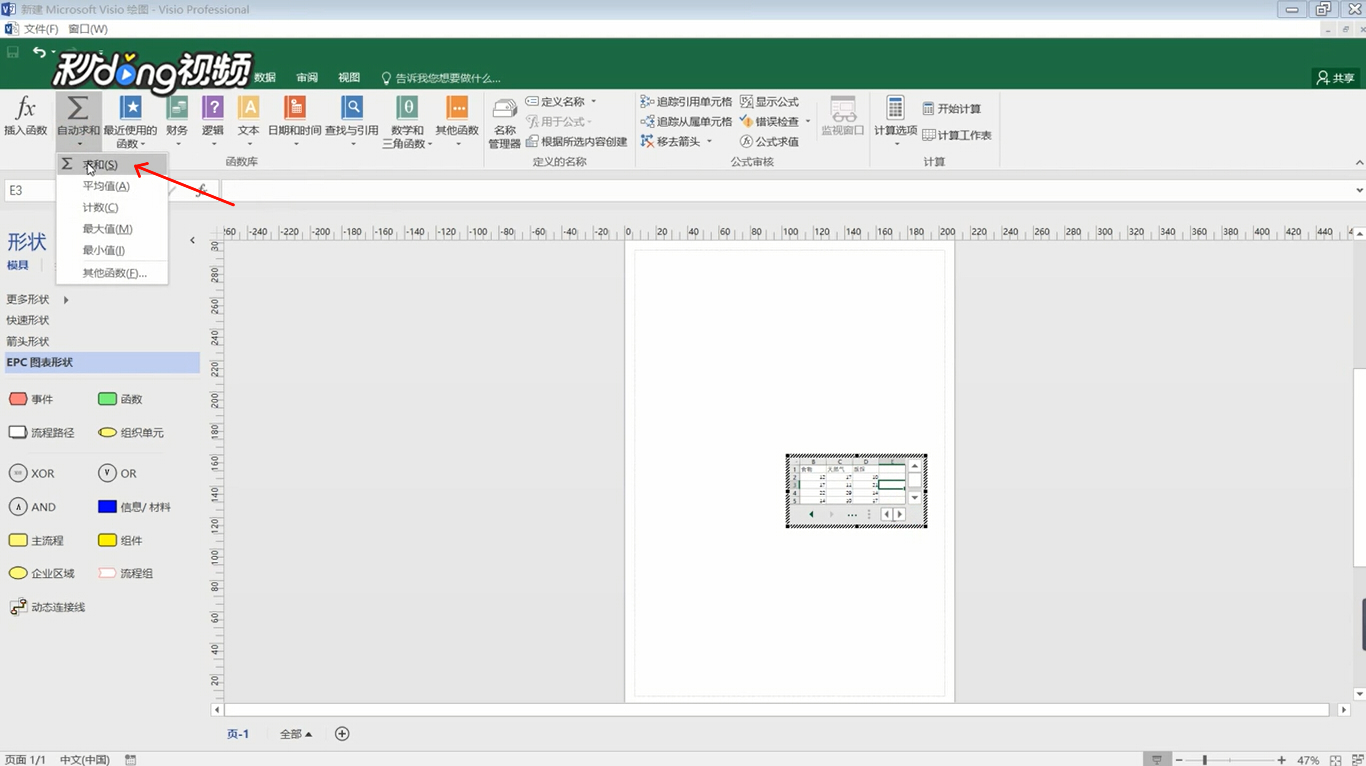Select Arrow Shapes (箭头形状) stencil
Viewport: 1366px width, 766px height.
point(28,341)
